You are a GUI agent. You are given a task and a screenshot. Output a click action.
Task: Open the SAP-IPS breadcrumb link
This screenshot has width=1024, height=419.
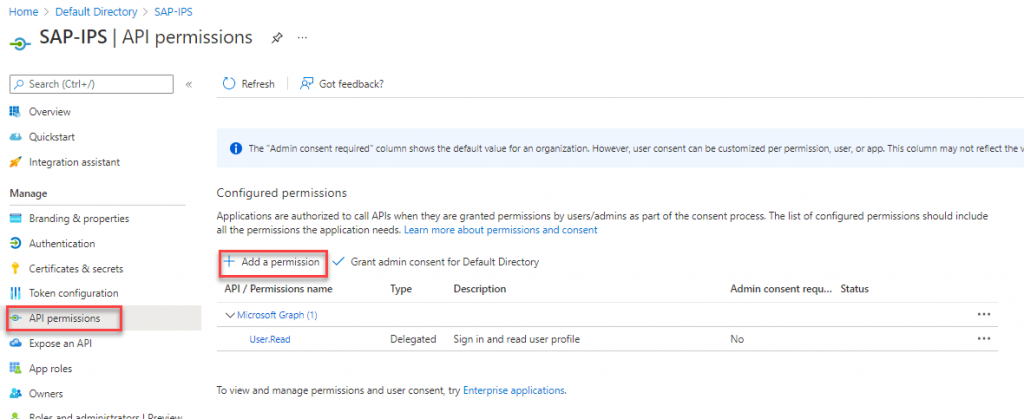coord(173,12)
